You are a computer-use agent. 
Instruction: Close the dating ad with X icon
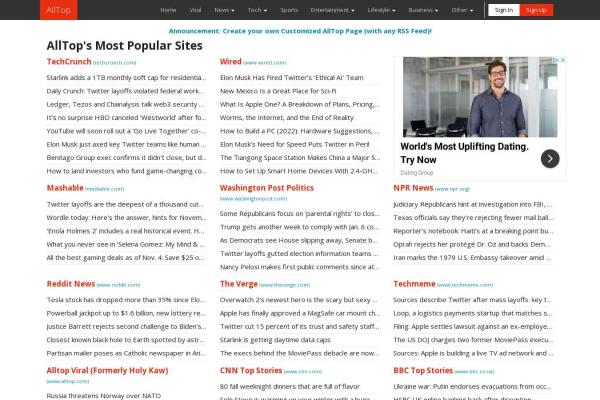pos(563,61)
